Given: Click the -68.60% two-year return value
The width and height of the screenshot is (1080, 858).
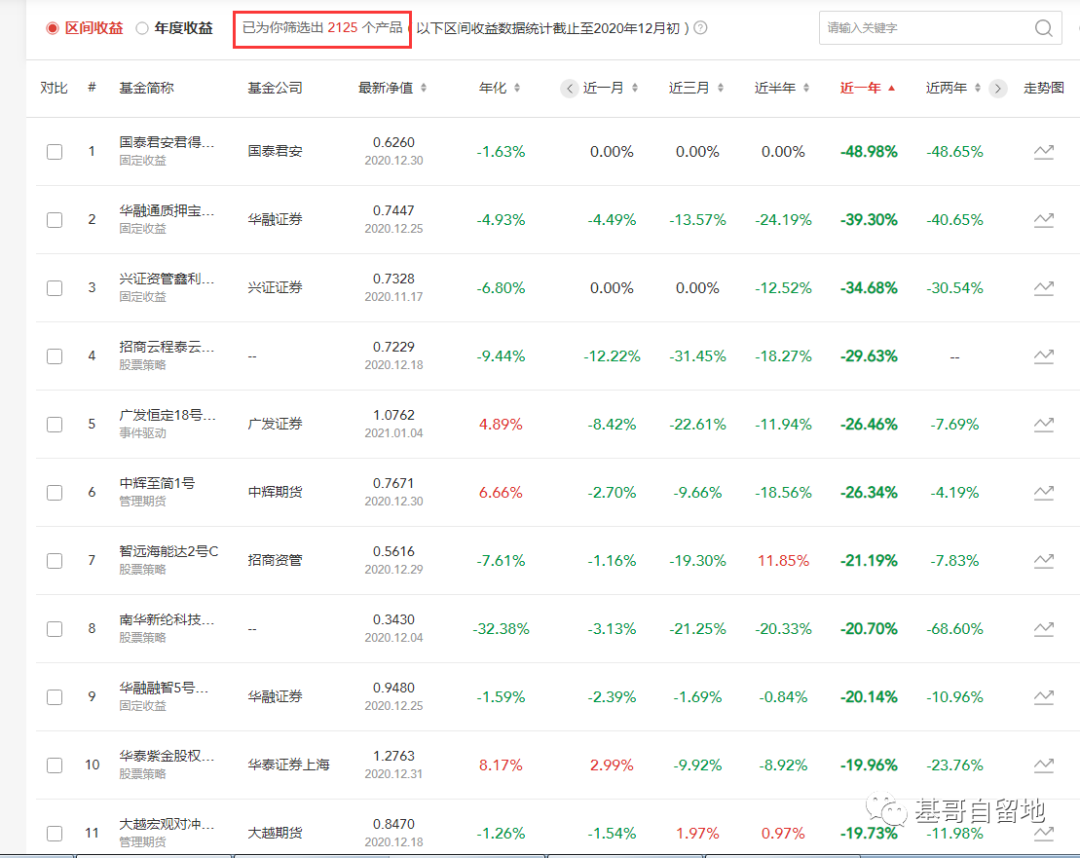Looking at the screenshot, I should (955, 629).
